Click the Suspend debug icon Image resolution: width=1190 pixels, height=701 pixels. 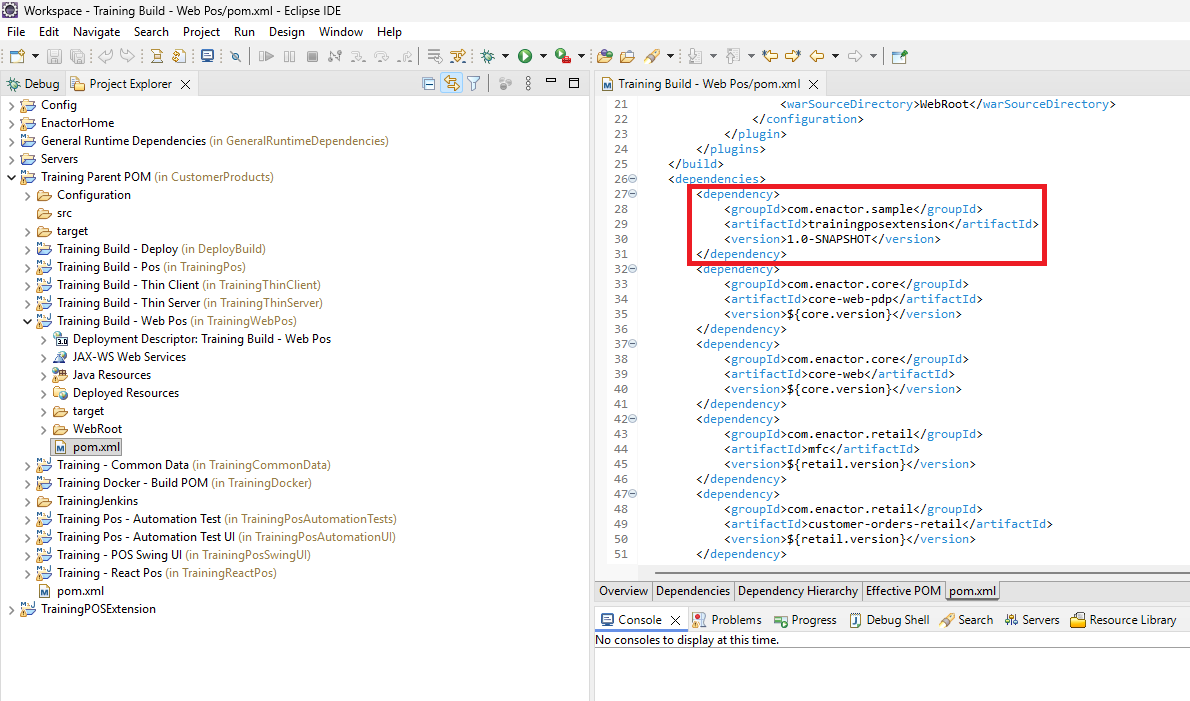pyautogui.click(x=289, y=56)
